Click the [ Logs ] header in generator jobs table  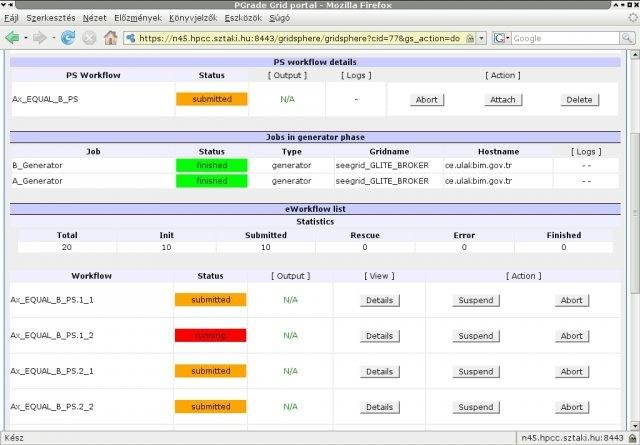[586, 151]
